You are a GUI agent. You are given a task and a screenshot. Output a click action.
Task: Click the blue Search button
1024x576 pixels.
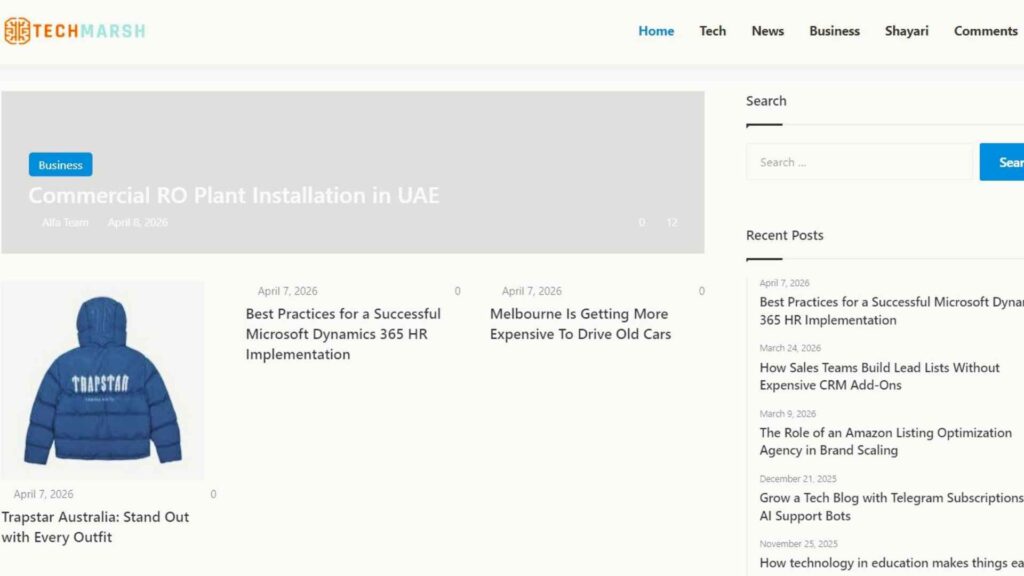click(1002, 162)
